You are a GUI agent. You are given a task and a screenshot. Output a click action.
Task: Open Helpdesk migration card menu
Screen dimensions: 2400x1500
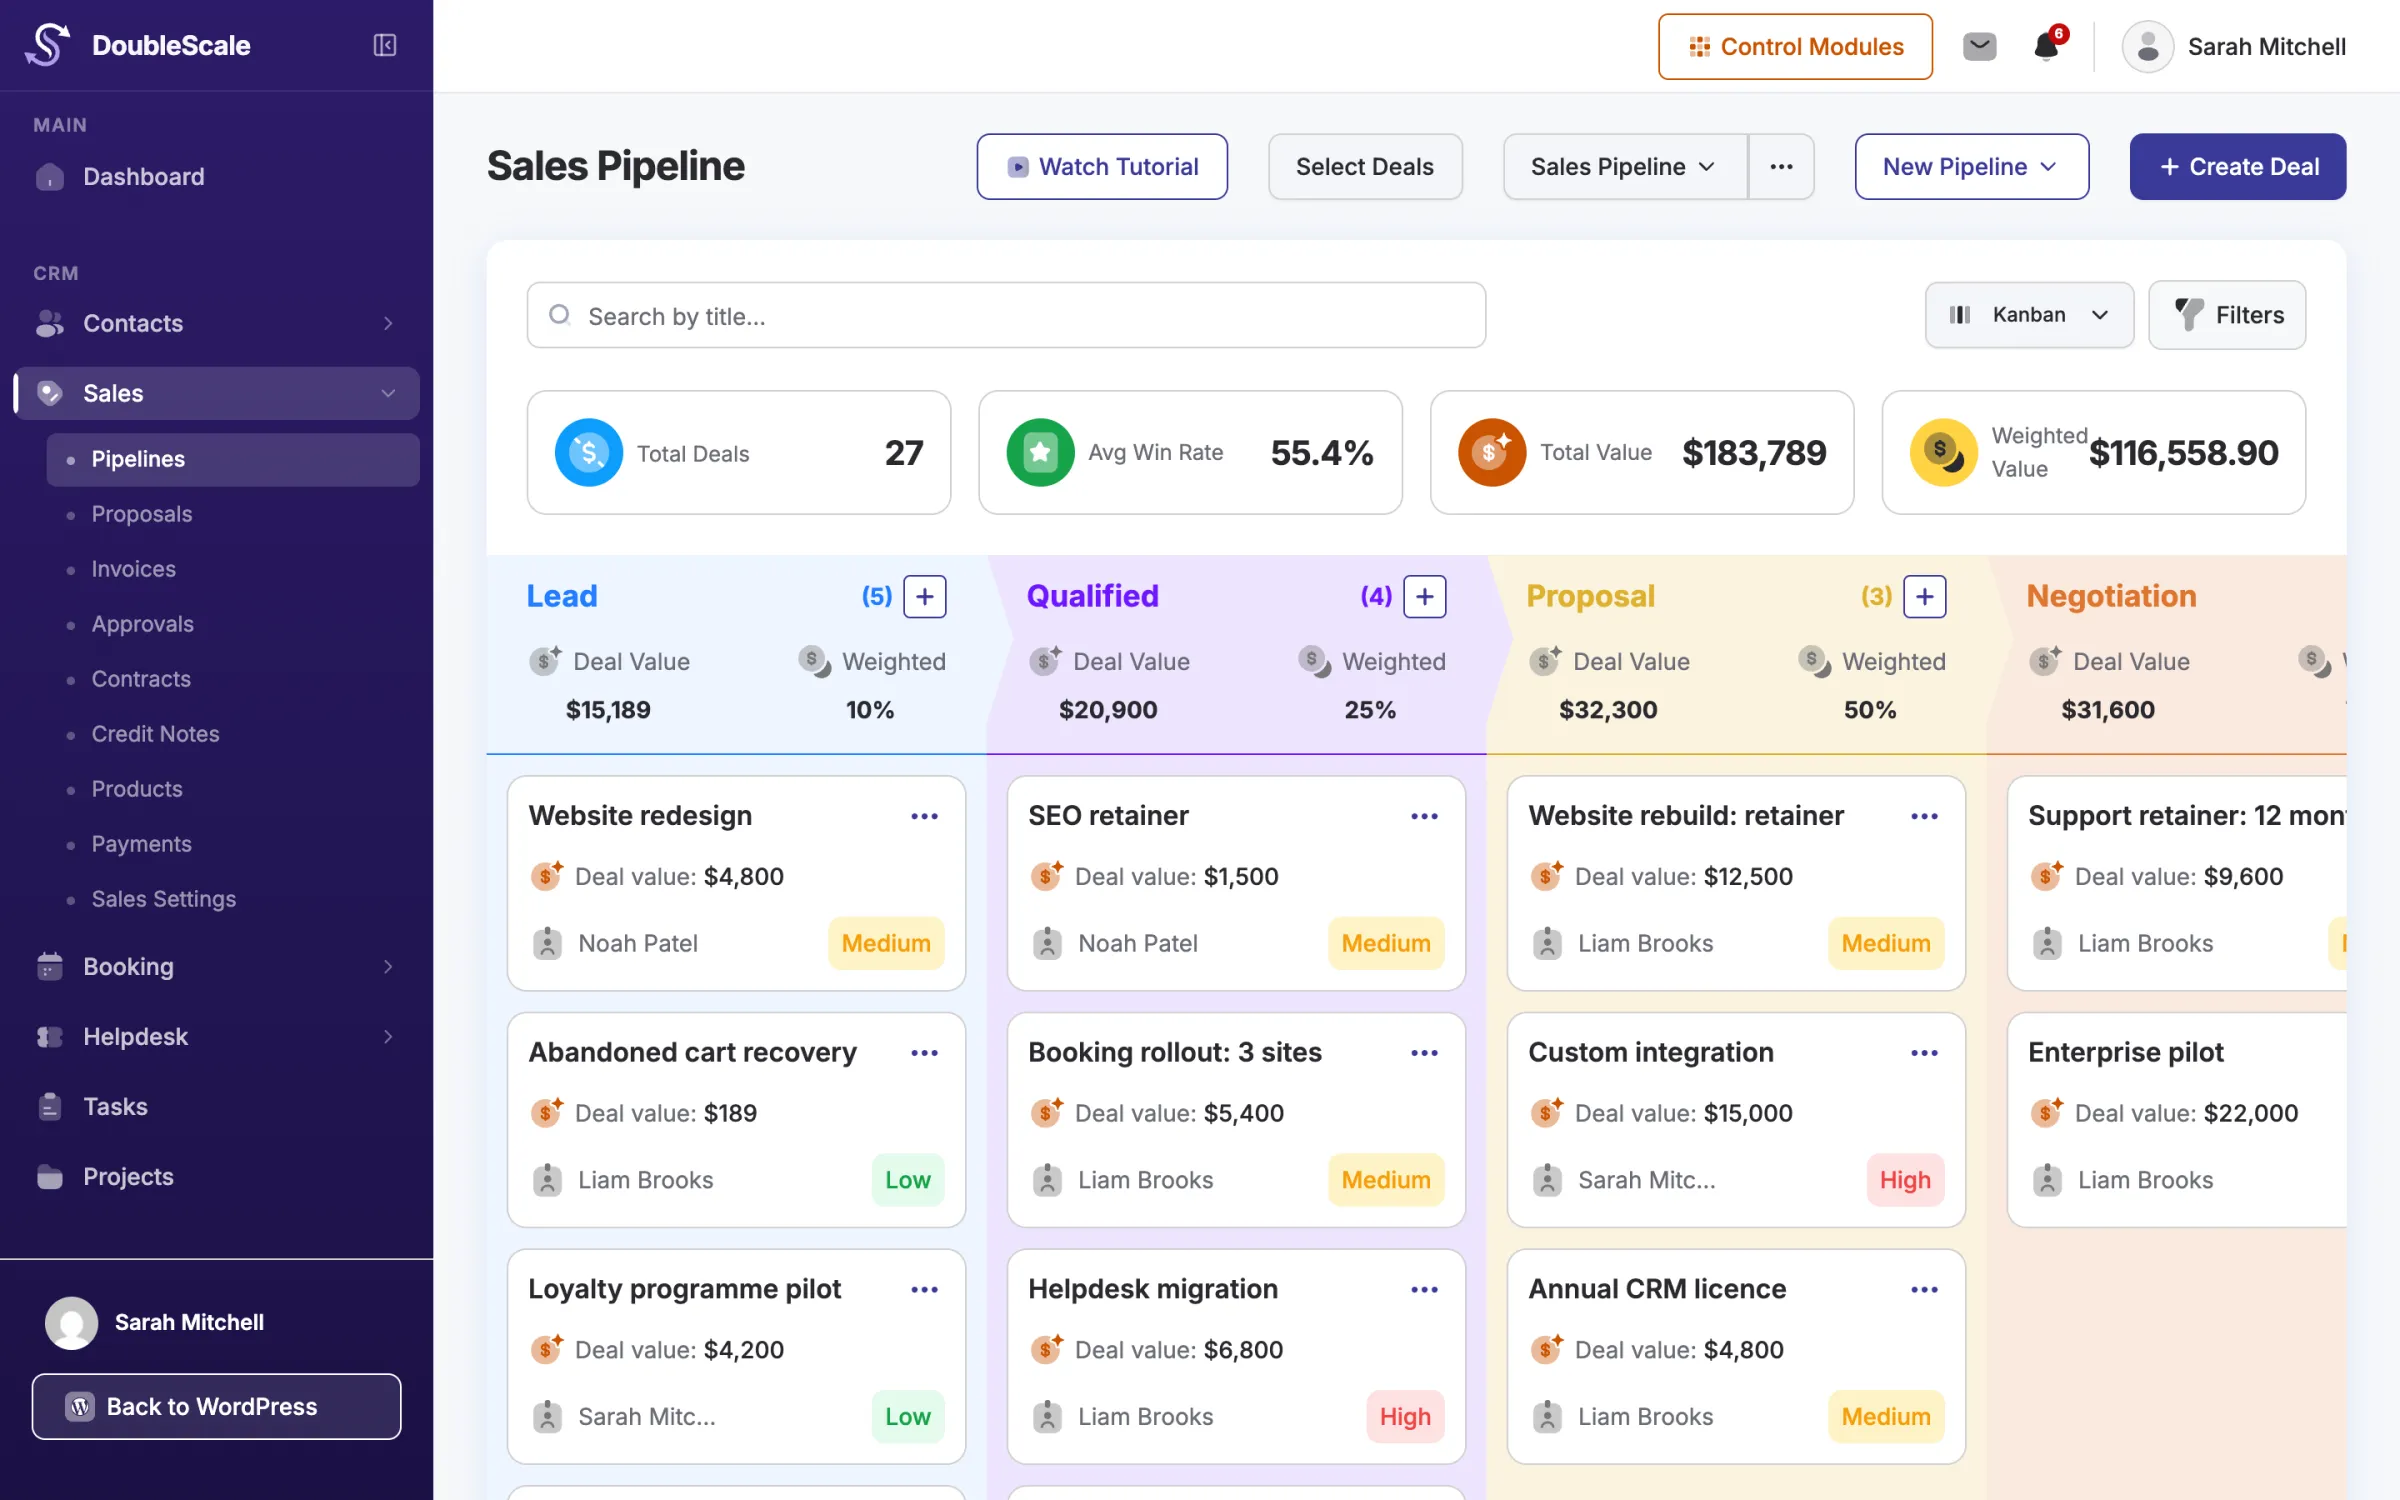1425,1290
